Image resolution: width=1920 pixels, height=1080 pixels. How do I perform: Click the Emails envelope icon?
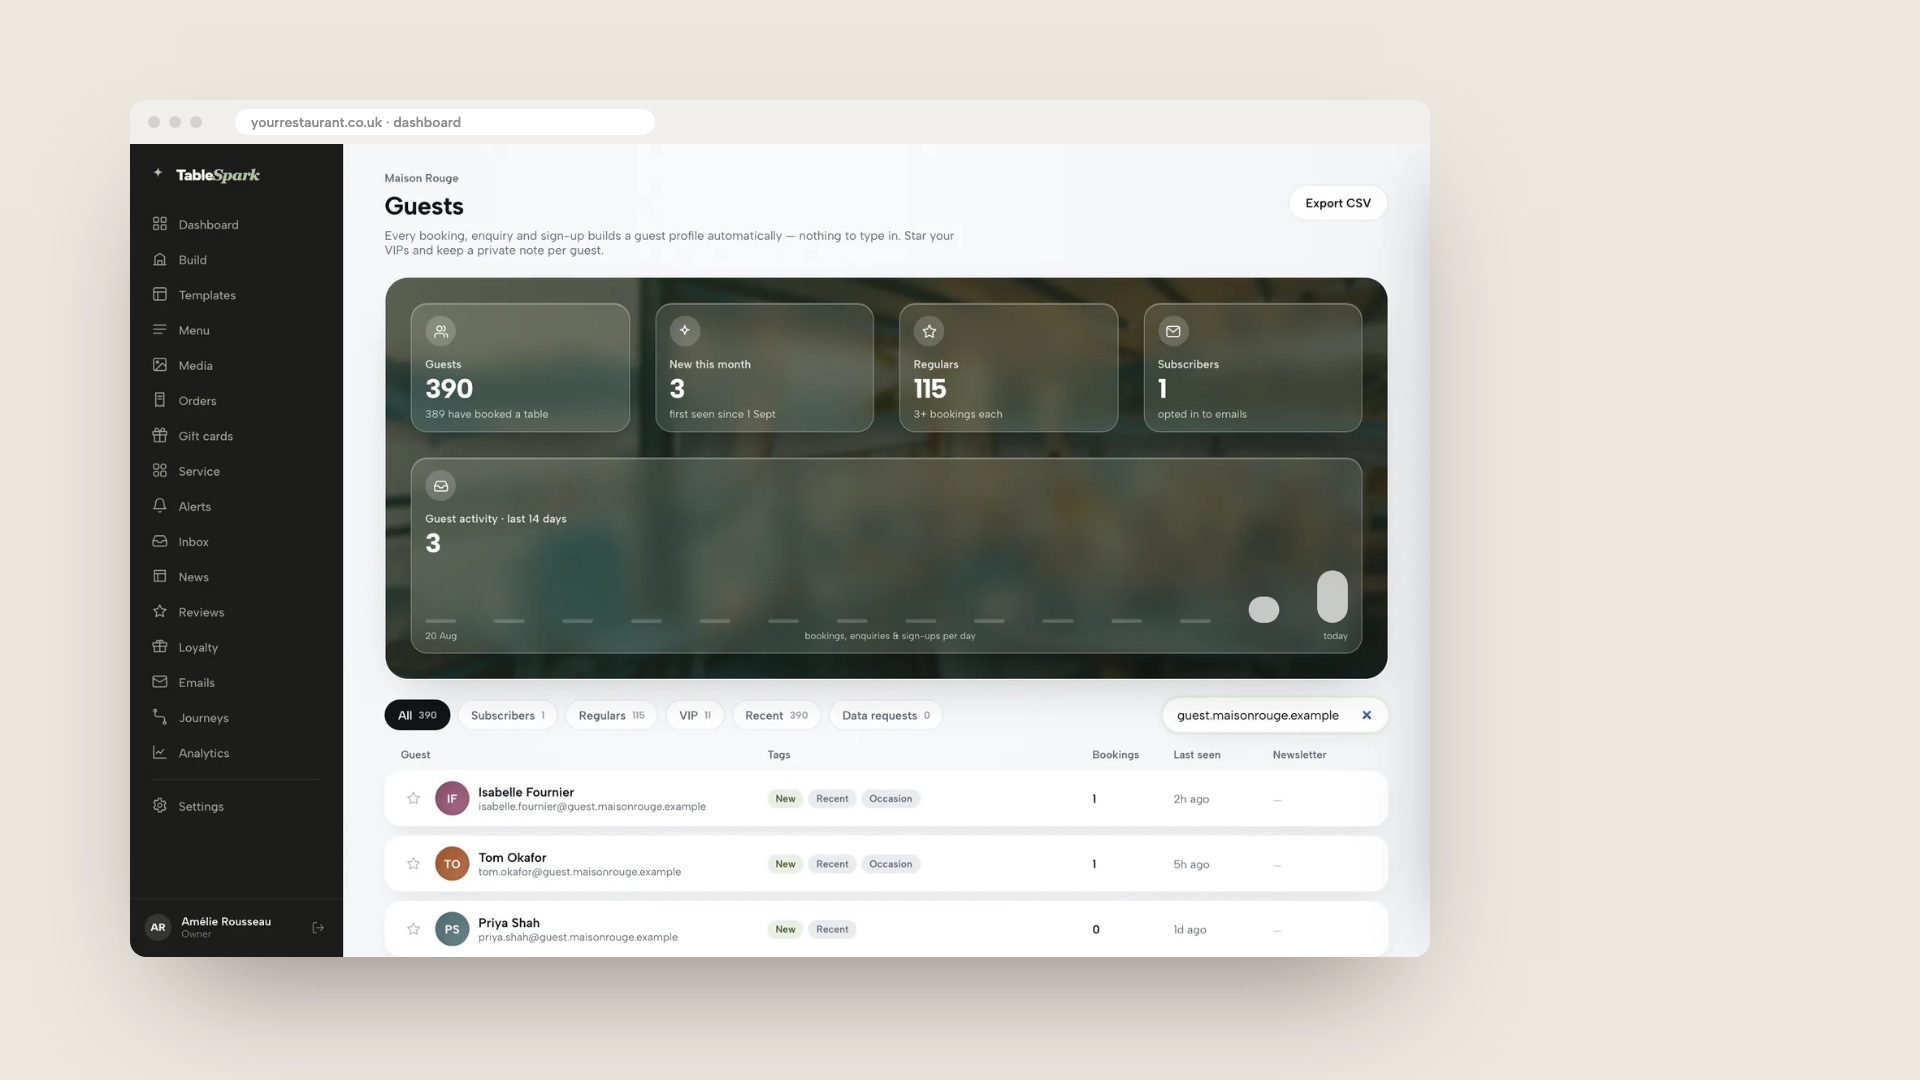click(159, 682)
